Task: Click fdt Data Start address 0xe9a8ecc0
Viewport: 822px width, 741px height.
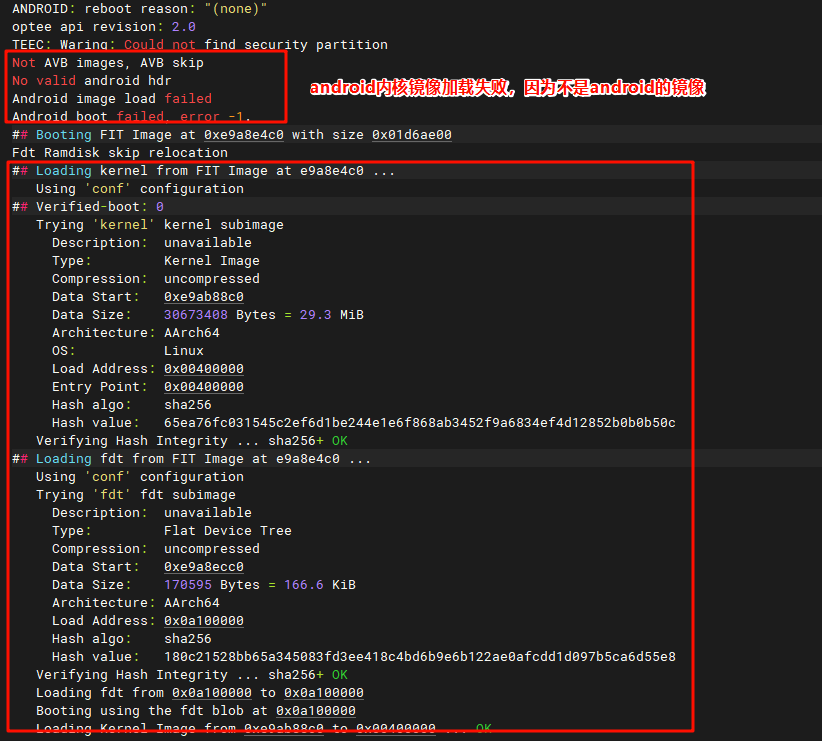Action: pos(203,567)
